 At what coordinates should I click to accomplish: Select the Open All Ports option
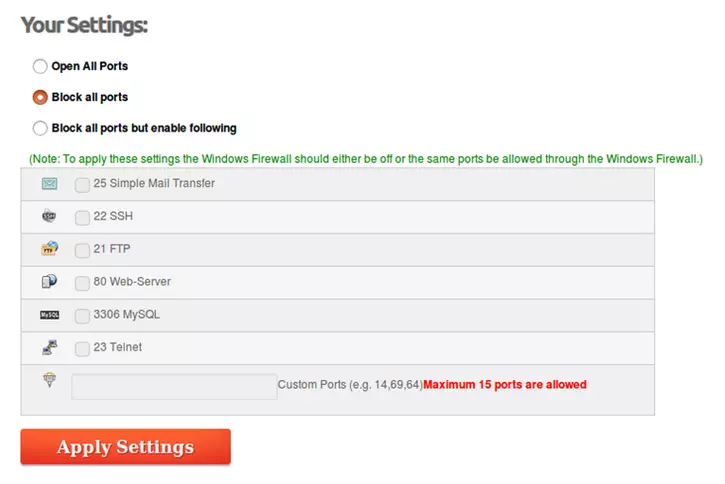pos(40,67)
